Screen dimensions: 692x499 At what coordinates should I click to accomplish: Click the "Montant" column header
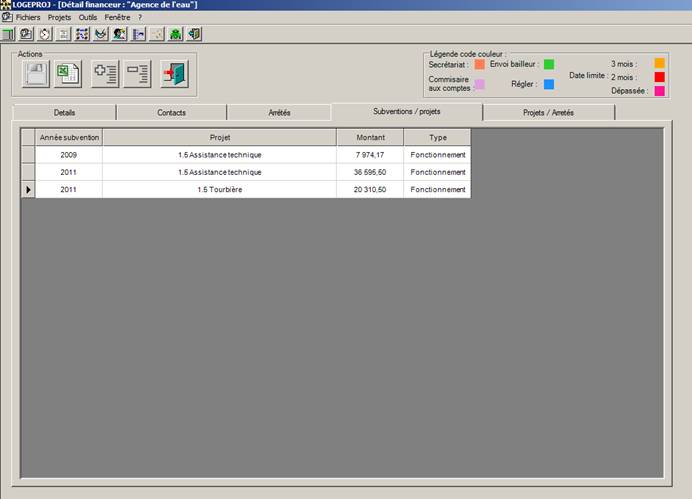point(369,137)
